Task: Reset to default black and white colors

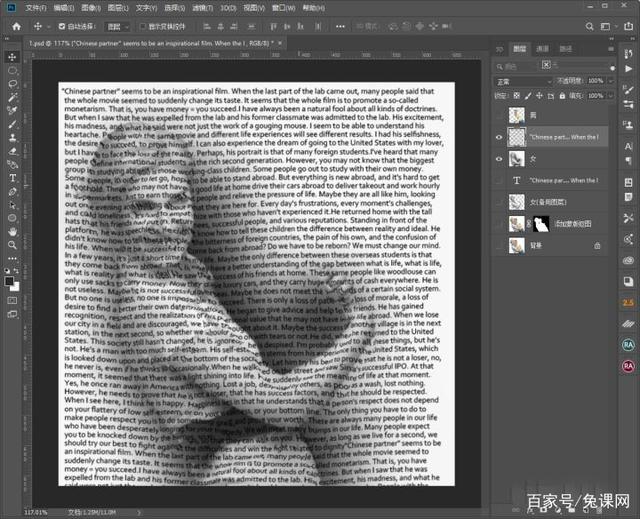Action: click(7, 271)
